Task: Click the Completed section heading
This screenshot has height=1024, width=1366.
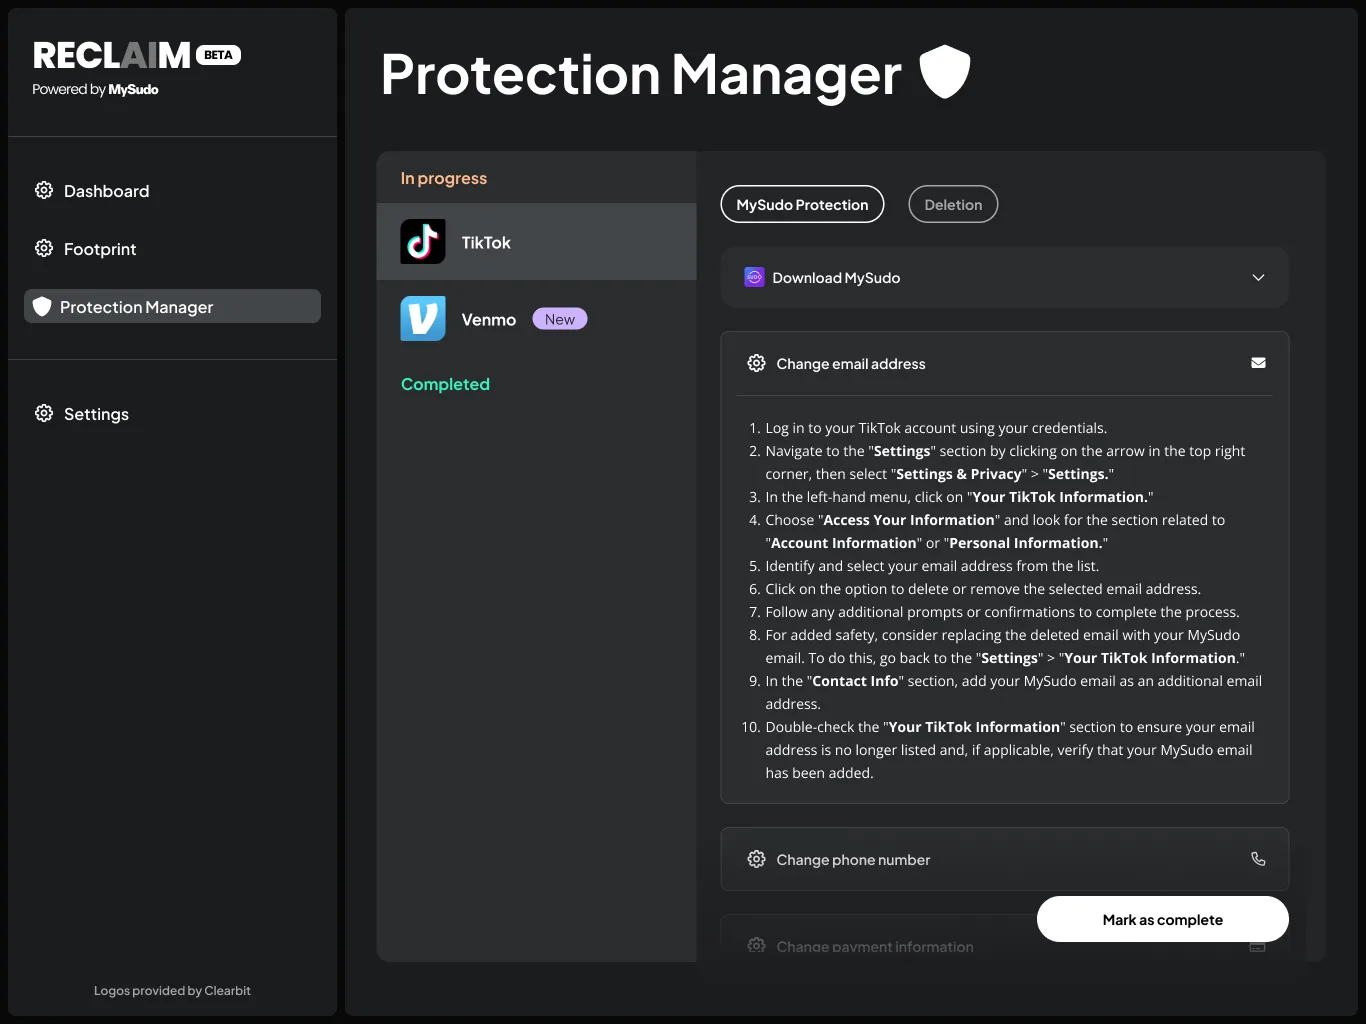Action: [x=445, y=384]
